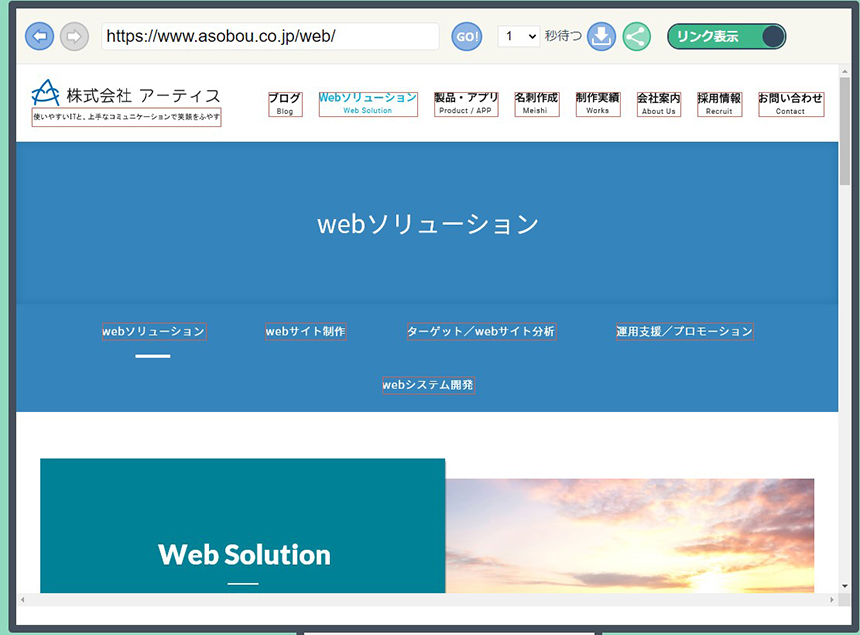Screen dimensions: 860x635
Task: Open the 製品・アプリ Product / APP menu
Action: [466, 104]
